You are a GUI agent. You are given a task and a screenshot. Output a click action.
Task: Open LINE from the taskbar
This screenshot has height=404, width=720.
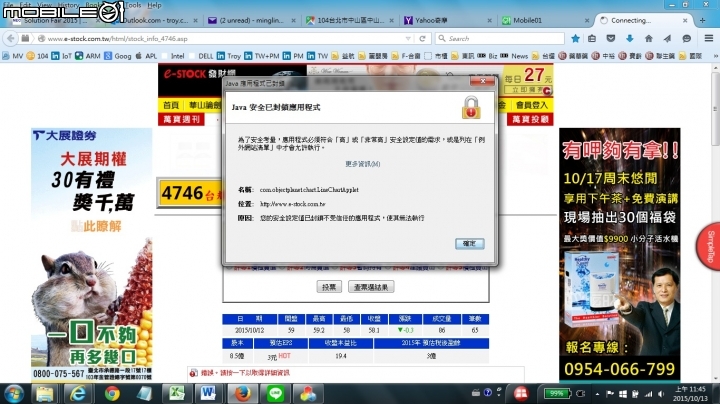275,394
